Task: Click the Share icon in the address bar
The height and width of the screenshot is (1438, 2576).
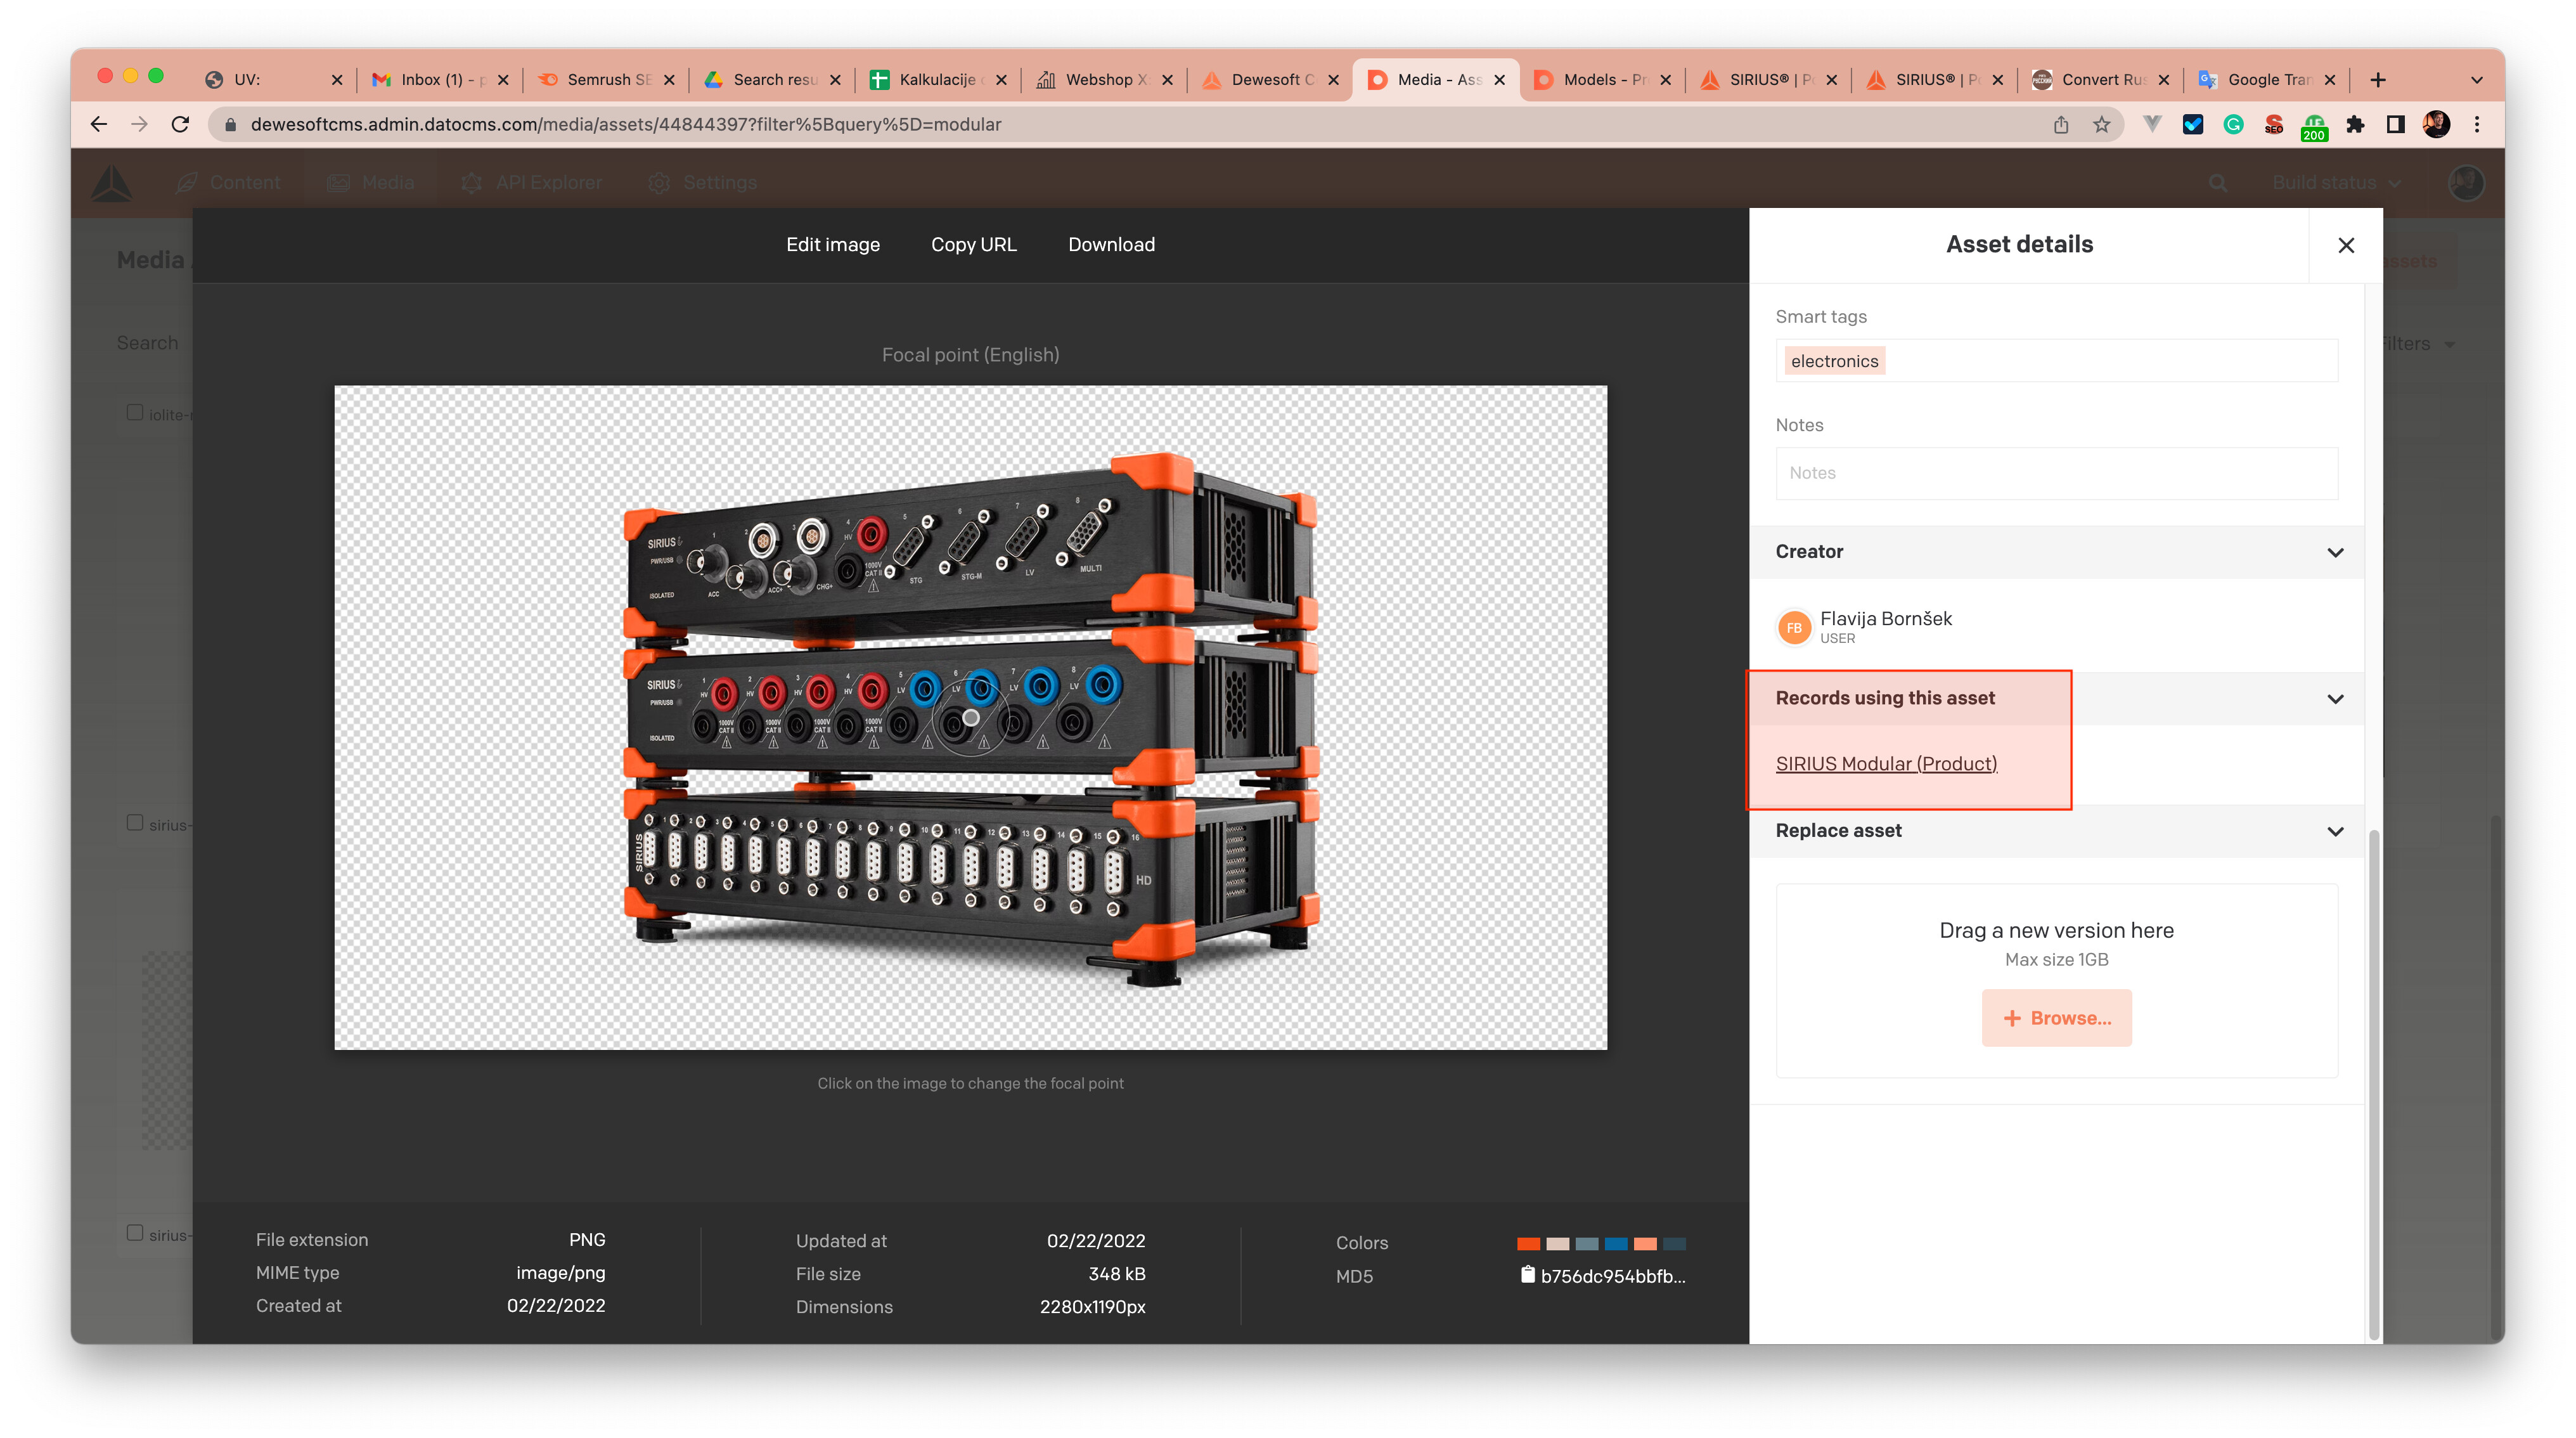Action: coord(2061,124)
